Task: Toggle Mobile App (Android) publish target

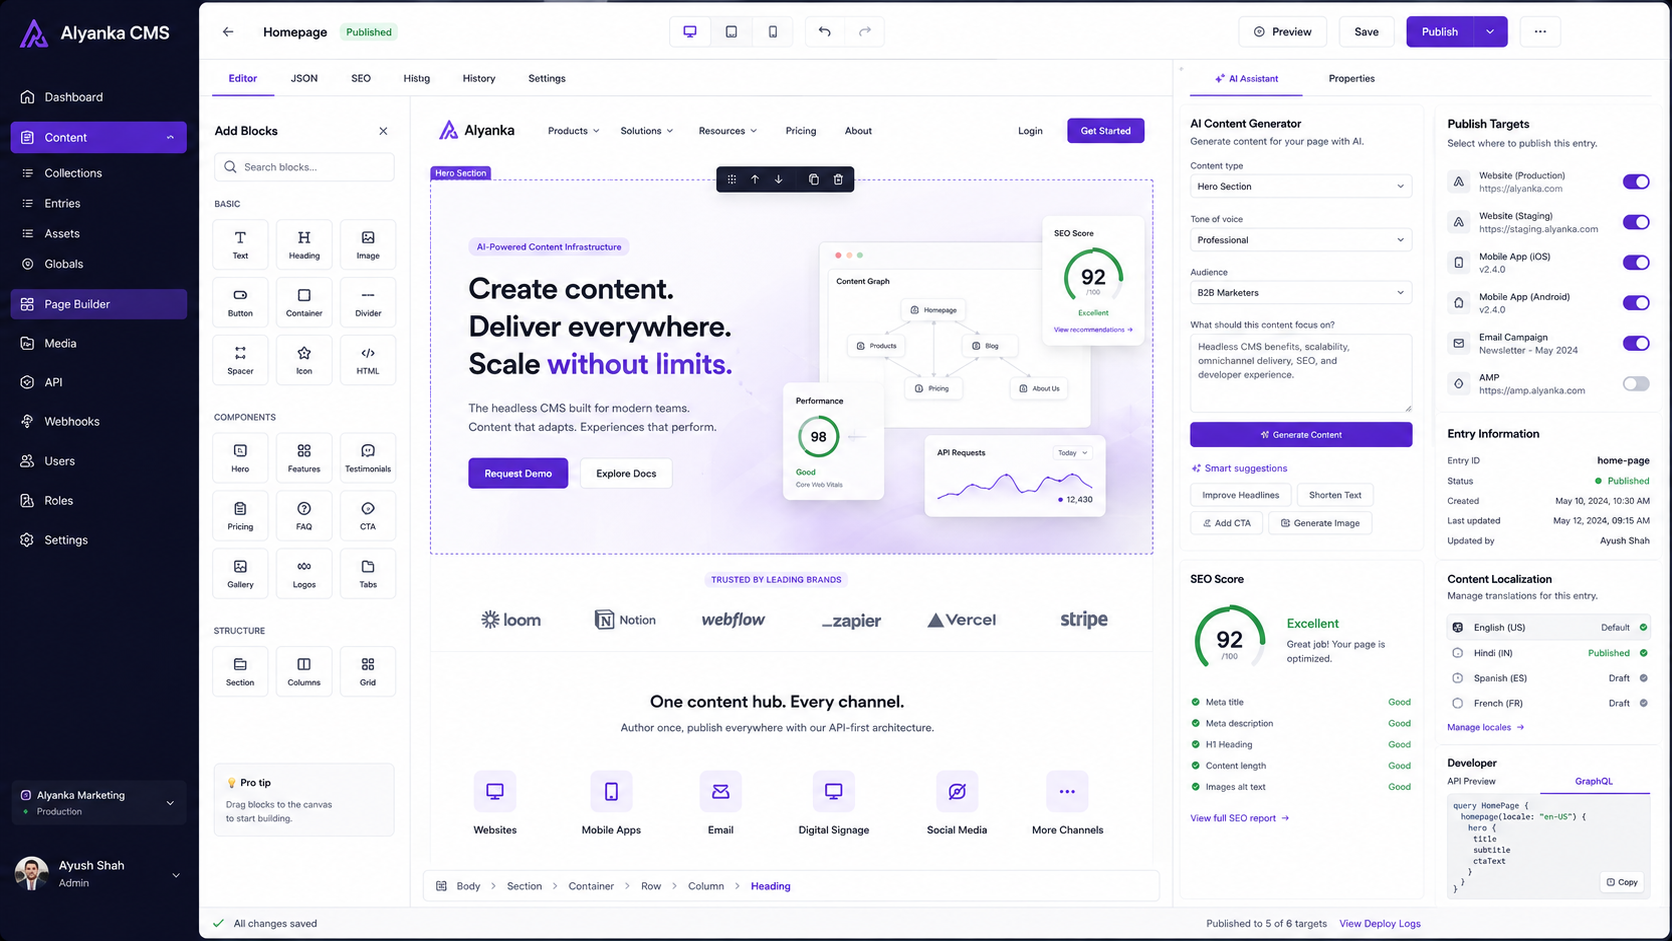Action: point(1636,303)
